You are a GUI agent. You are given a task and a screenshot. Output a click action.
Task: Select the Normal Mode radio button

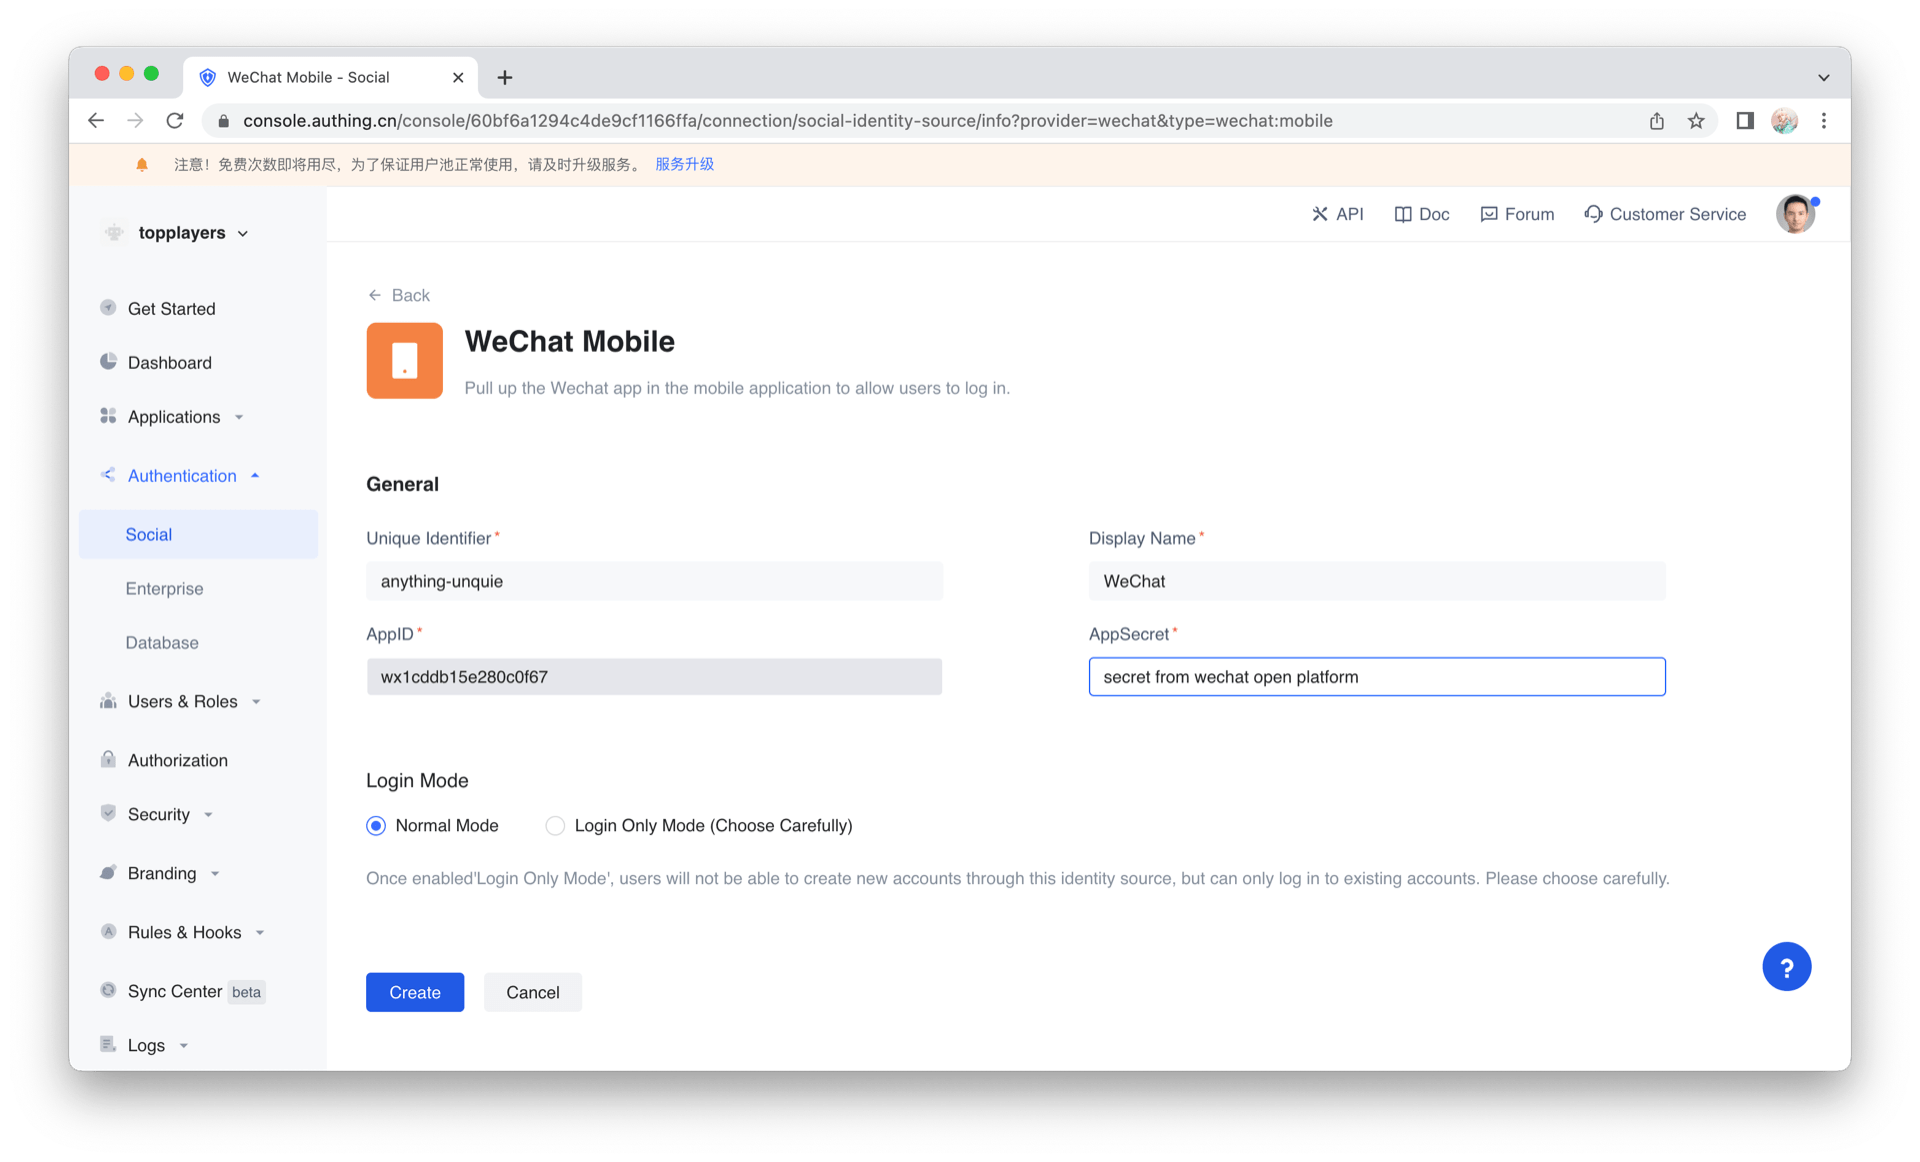click(x=376, y=826)
